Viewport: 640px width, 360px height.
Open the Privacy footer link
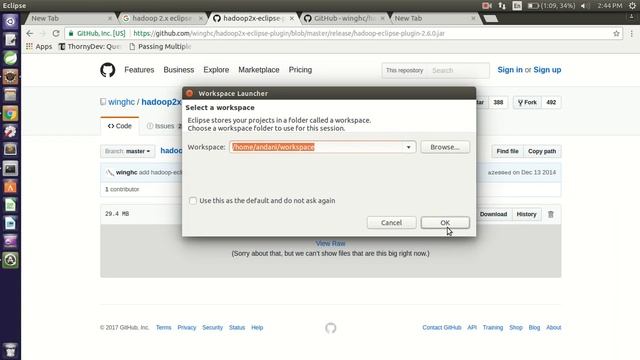pyautogui.click(x=187, y=327)
